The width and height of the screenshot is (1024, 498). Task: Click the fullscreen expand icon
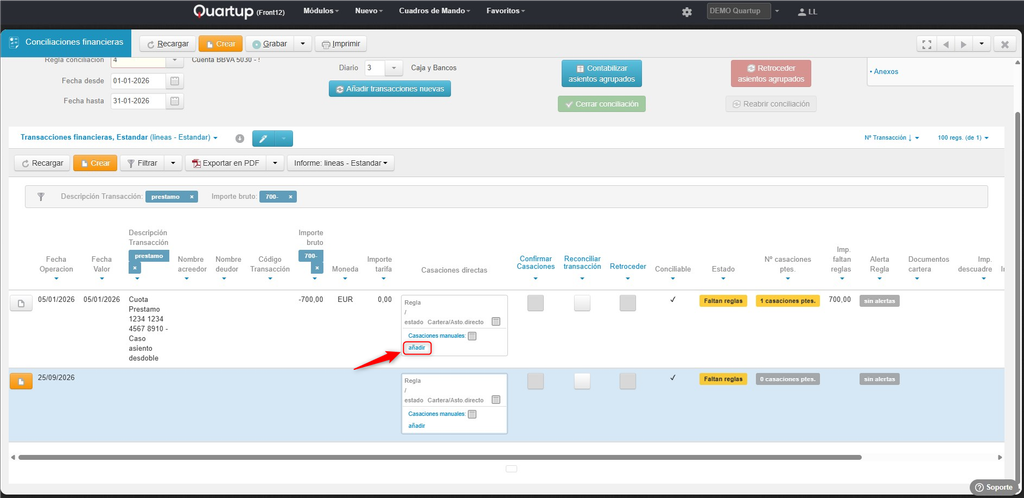point(926,44)
